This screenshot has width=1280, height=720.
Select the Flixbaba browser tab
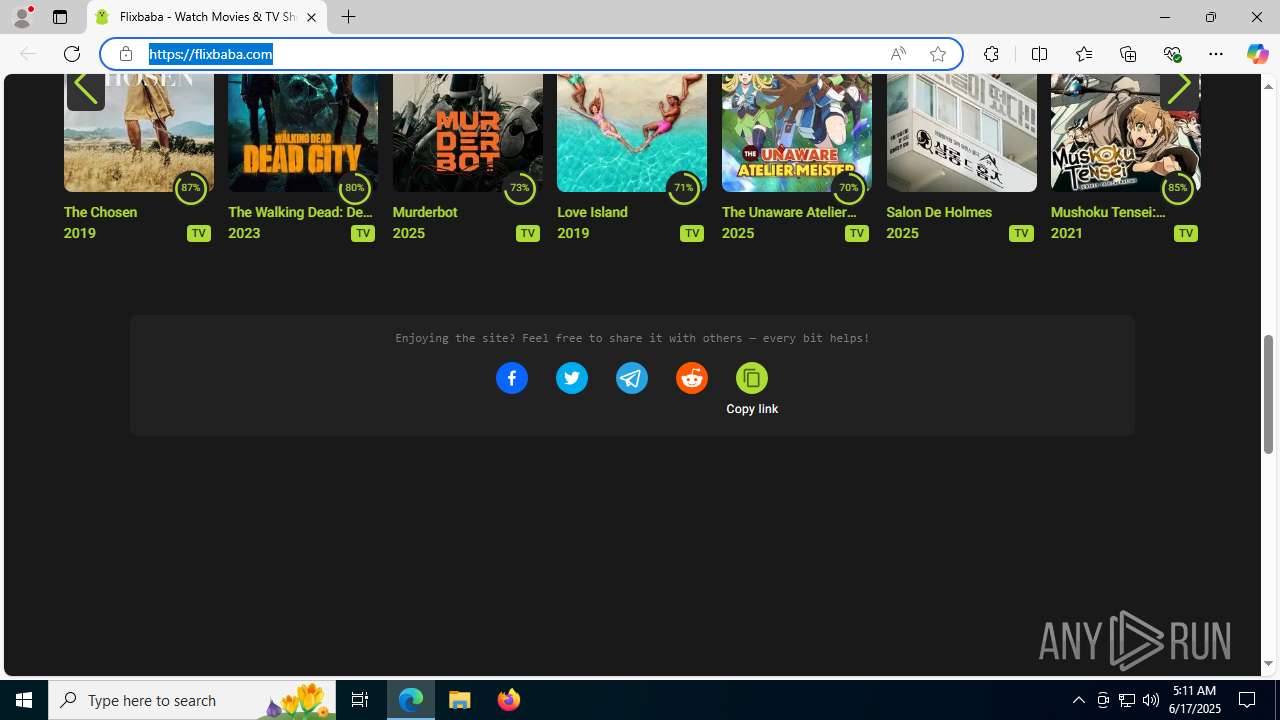point(207,17)
